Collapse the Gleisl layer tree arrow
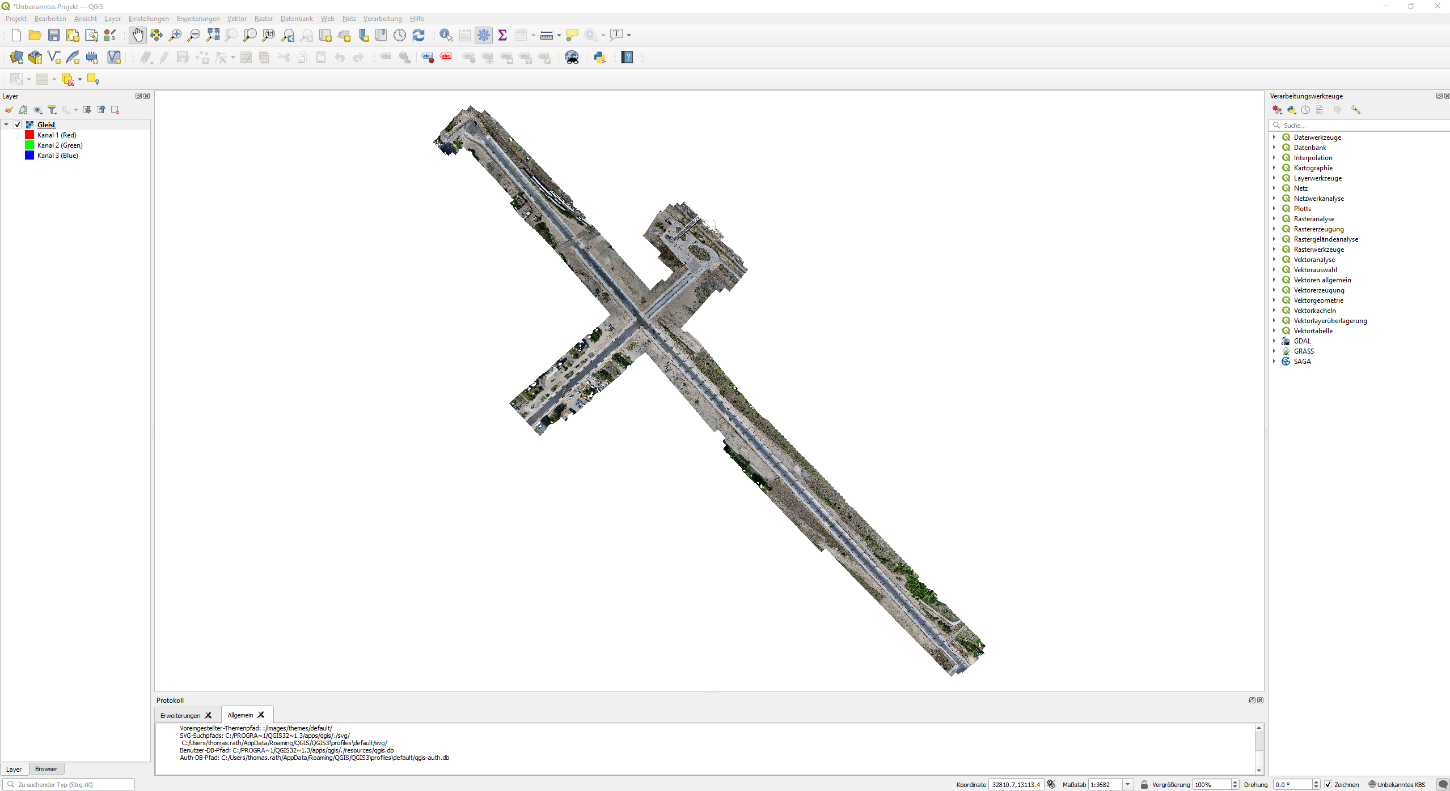 [x=7, y=125]
